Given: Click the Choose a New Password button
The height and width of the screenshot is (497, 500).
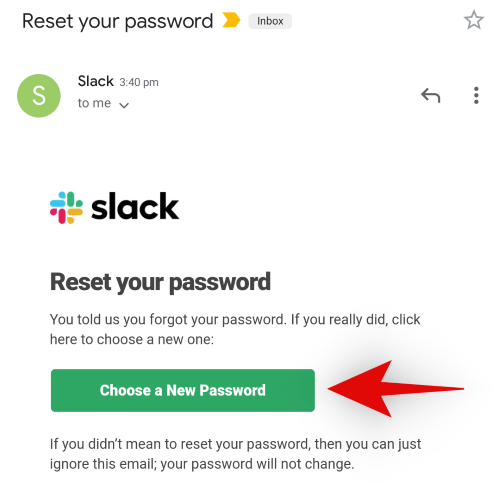Looking at the screenshot, I should point(183,390).
